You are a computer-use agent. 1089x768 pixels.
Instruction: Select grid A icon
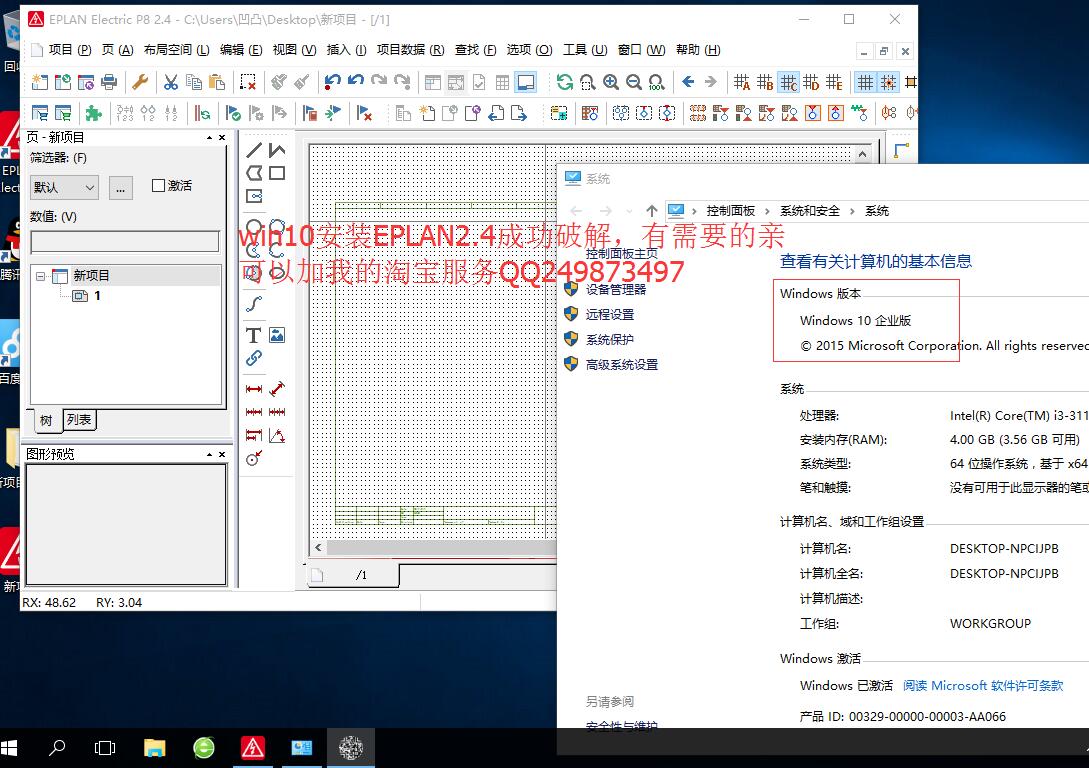742,83
